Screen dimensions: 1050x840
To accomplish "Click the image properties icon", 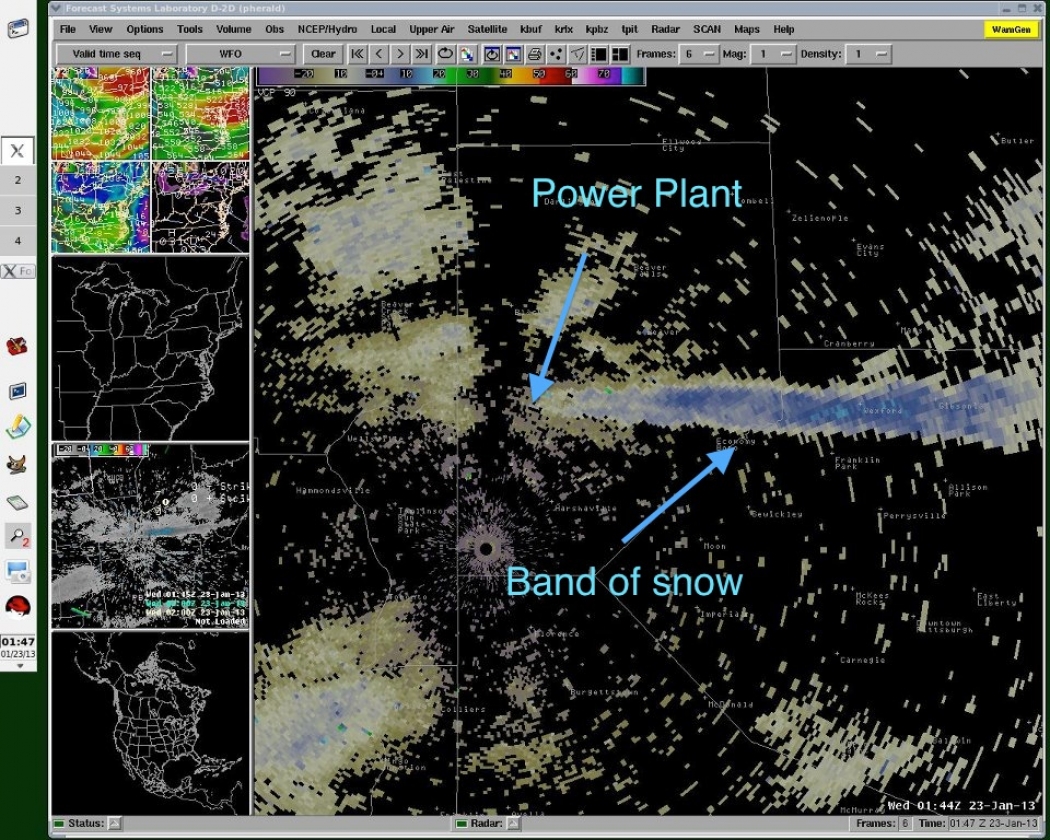I will pos(515,55).
